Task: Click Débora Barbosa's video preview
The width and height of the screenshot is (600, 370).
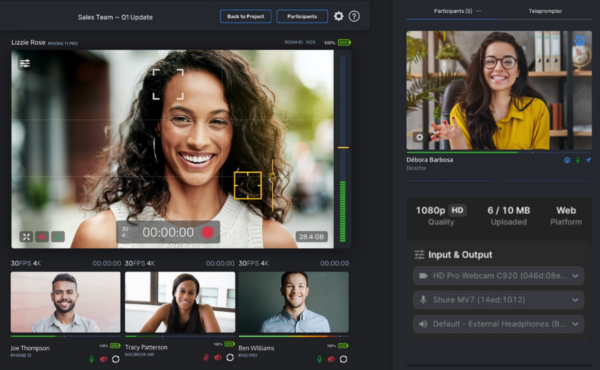Action: [x=499, y=90]
